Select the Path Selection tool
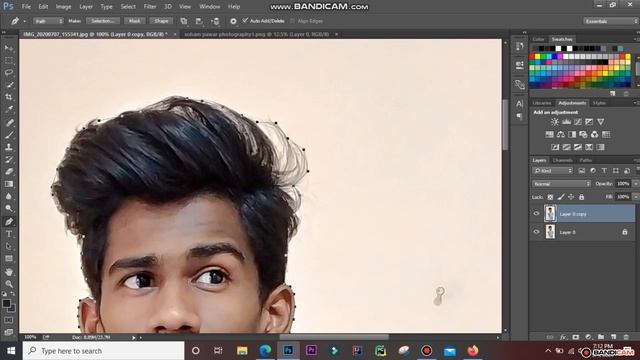This screenshot has width=640, height=360. [9, 247]
